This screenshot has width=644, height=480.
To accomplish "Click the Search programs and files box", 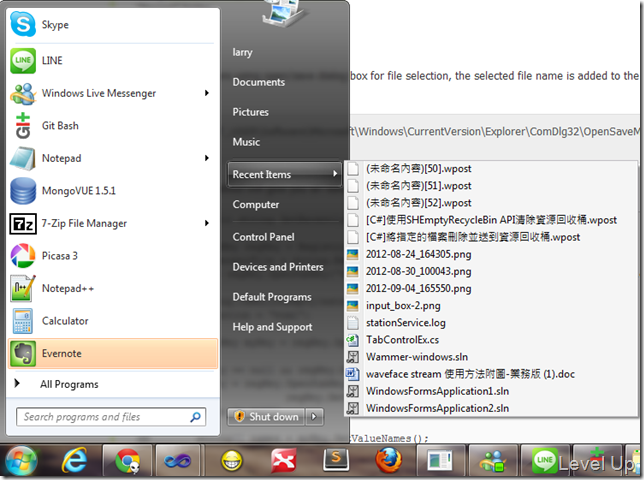I will 111,417.
